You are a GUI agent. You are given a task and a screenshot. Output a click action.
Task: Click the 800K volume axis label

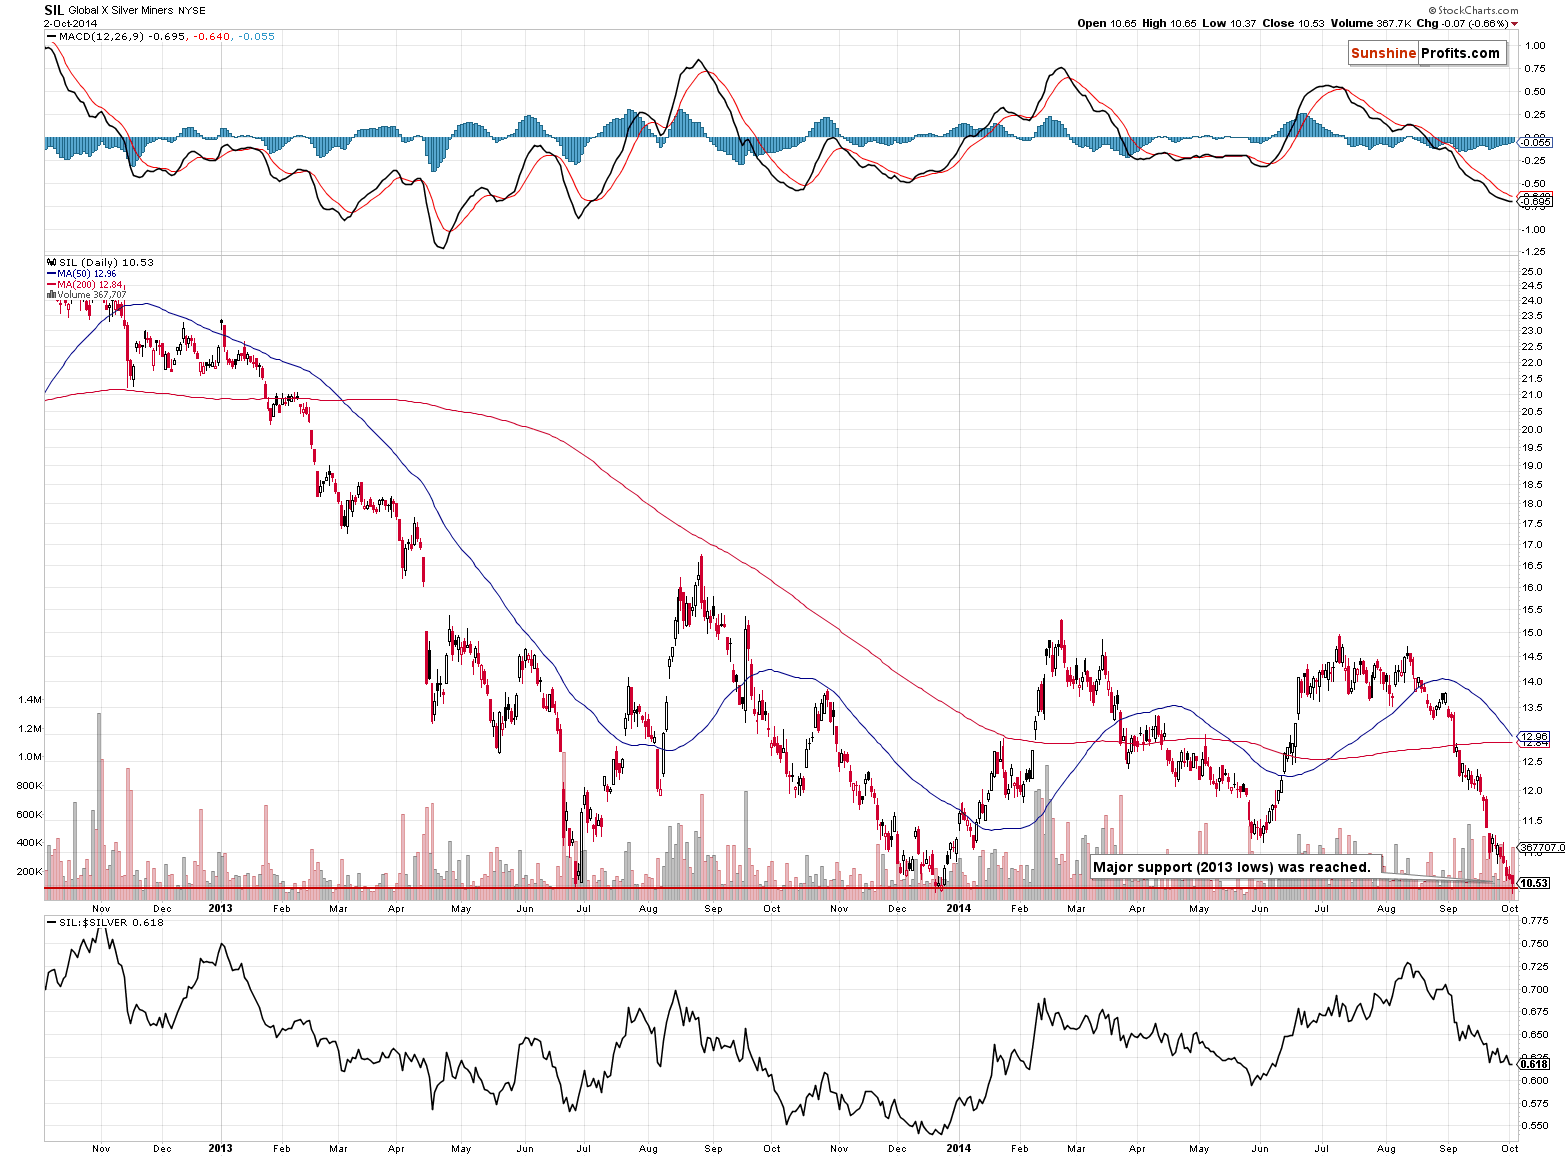click(30, 786)
